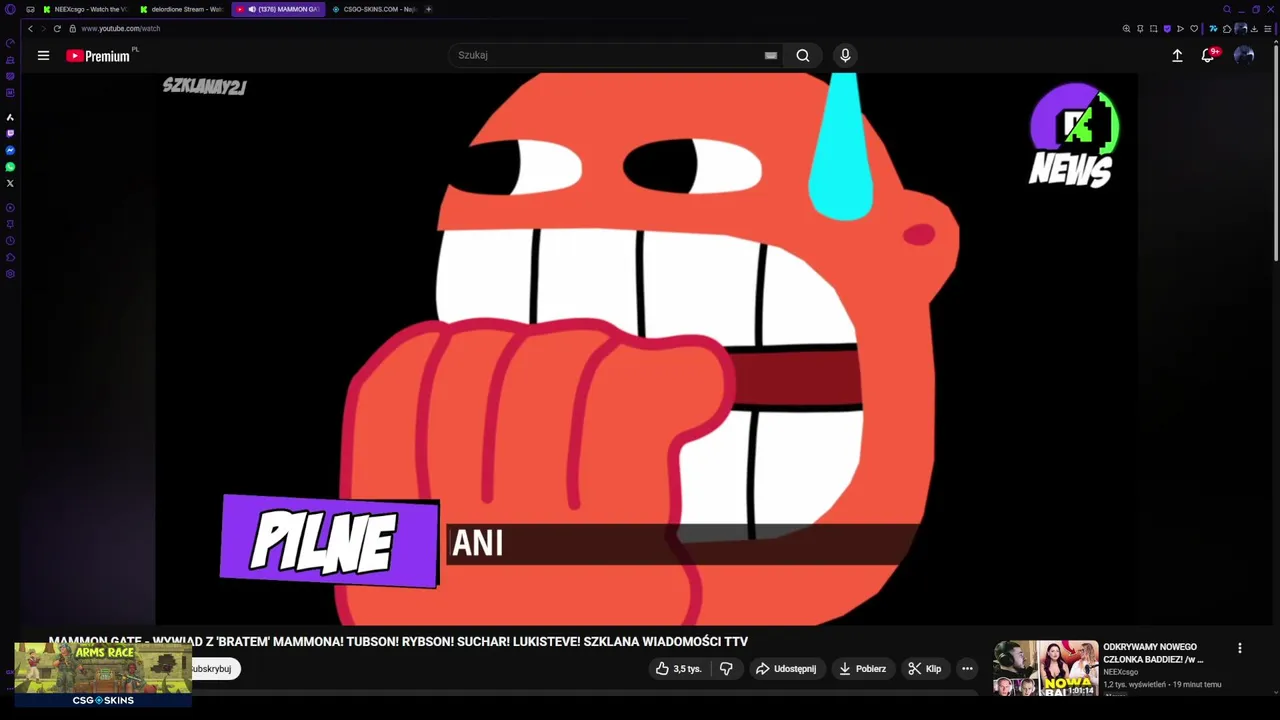Viewport: 1280px width, 720px height.
Task: Open Messenger in the browser sidebar
Action: point(10,150)
